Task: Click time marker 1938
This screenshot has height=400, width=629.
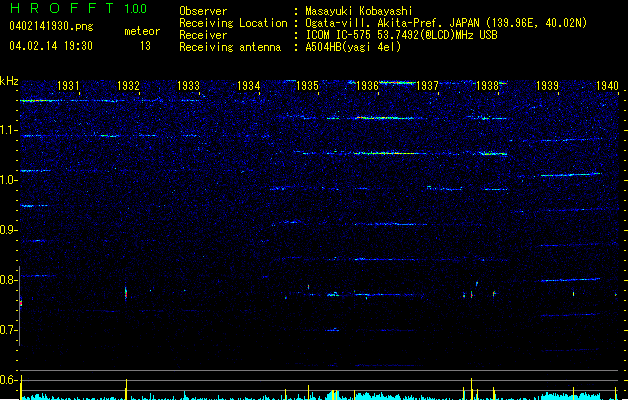Action: tap(487, 86)
